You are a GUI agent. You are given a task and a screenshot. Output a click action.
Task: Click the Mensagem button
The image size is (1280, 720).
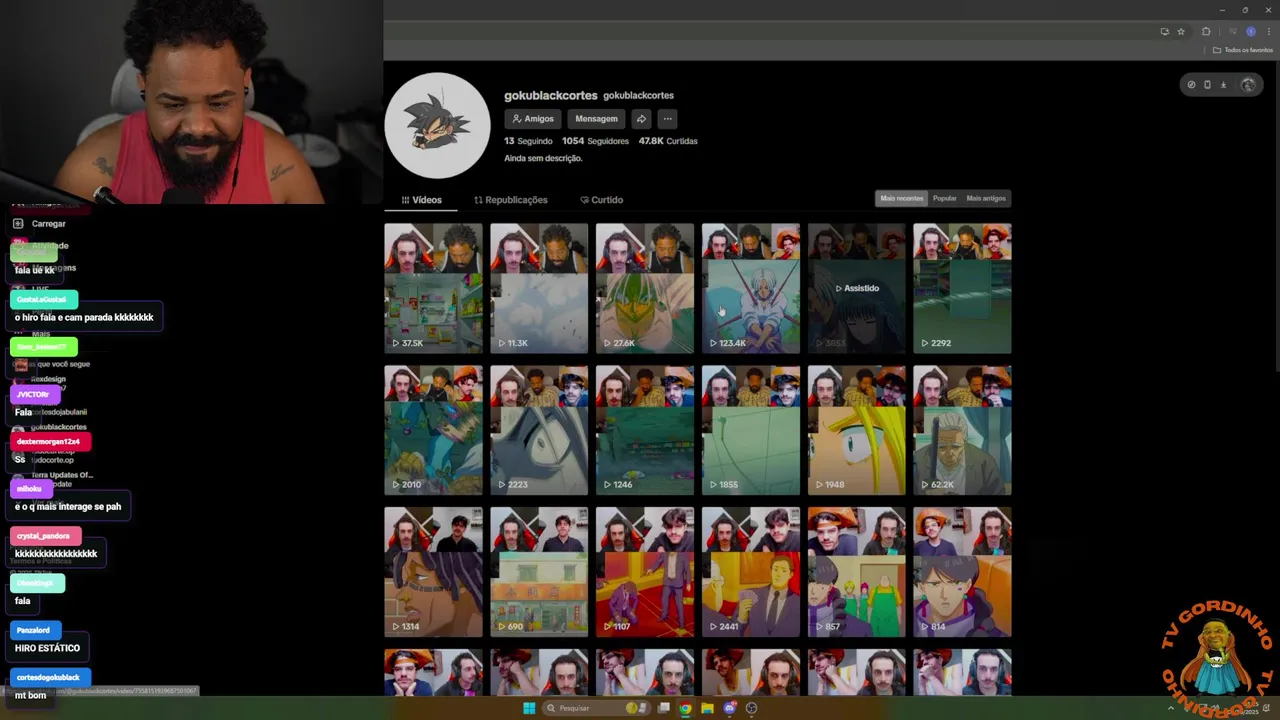[x=596, y=119]
